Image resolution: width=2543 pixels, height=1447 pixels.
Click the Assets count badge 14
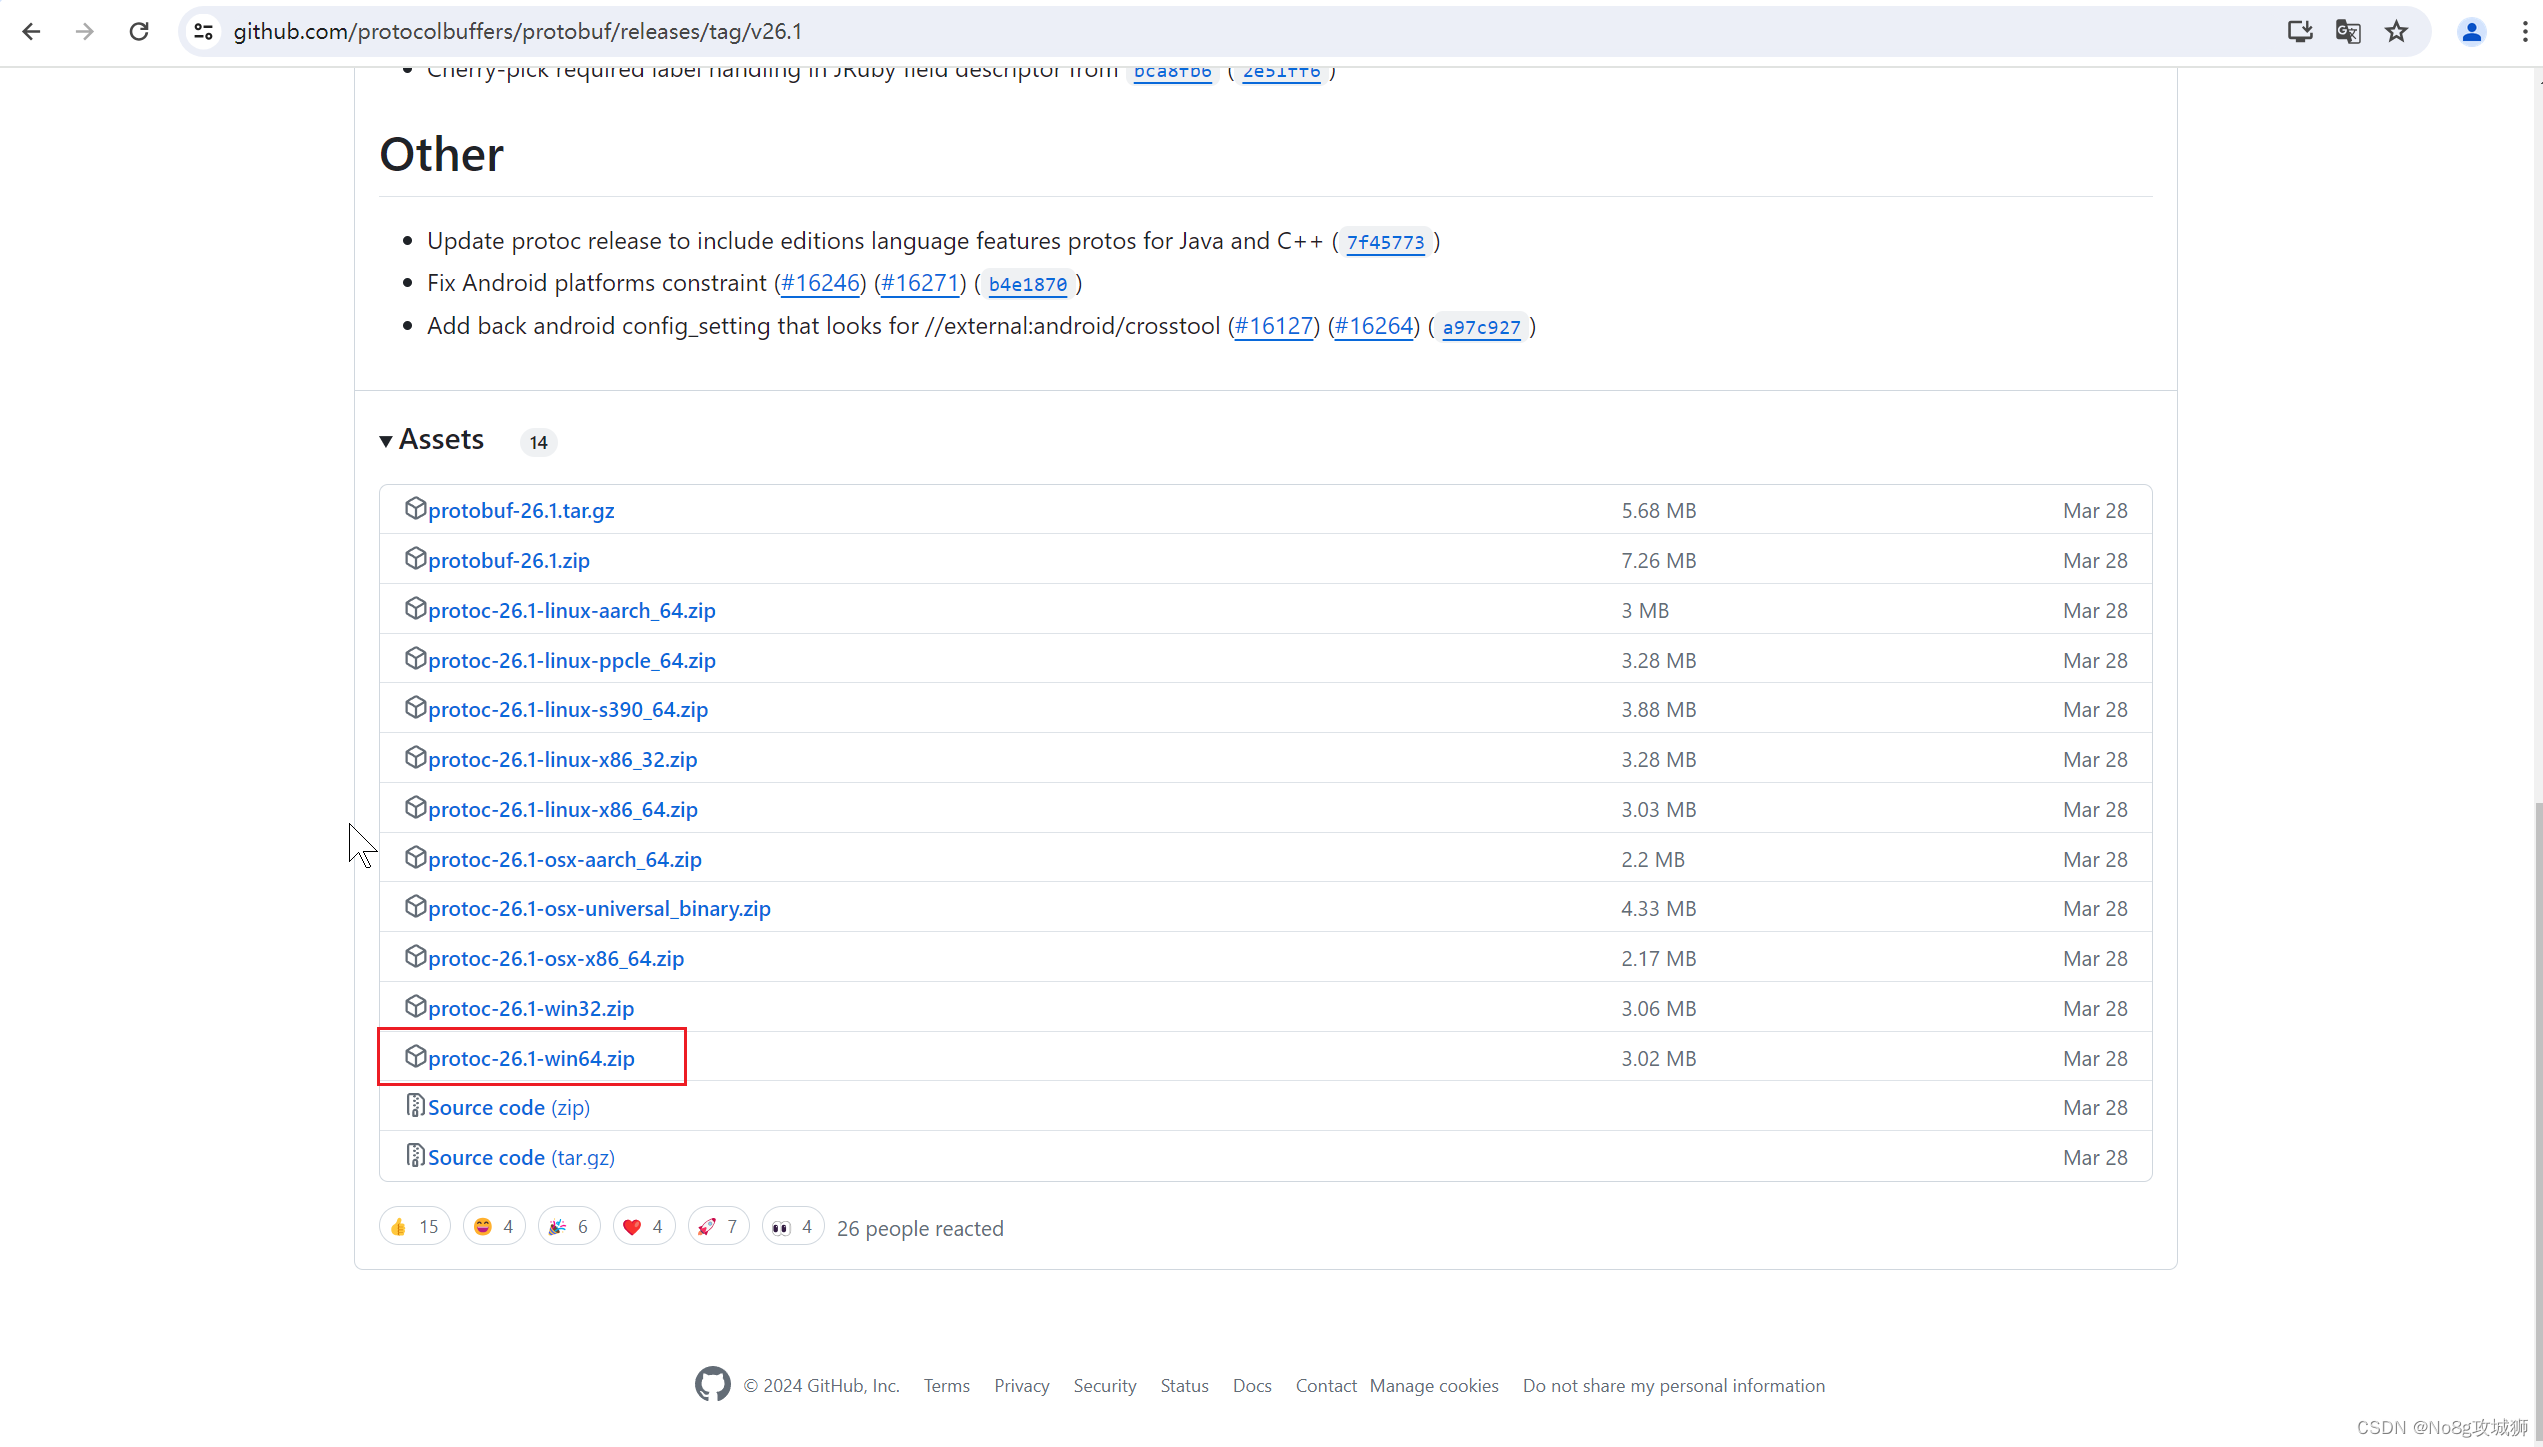(x=538, y=442)
